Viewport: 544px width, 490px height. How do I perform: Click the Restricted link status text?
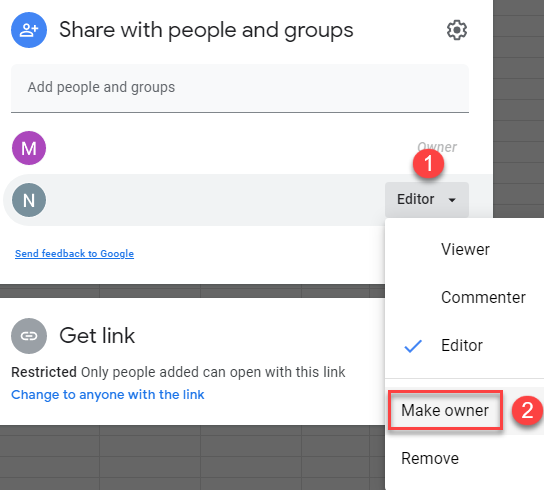pos(44,372)
